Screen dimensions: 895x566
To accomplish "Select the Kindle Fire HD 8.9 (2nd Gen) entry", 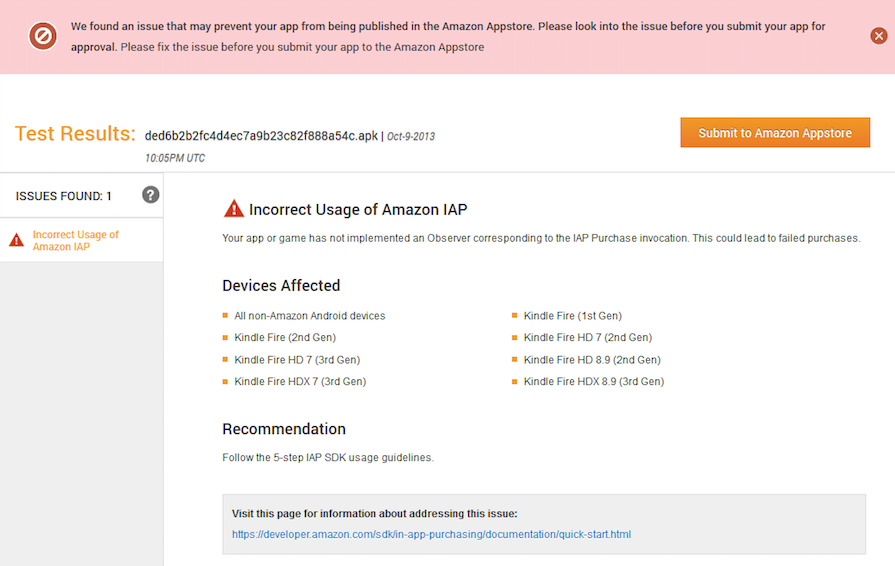I will tap(592, 360).
